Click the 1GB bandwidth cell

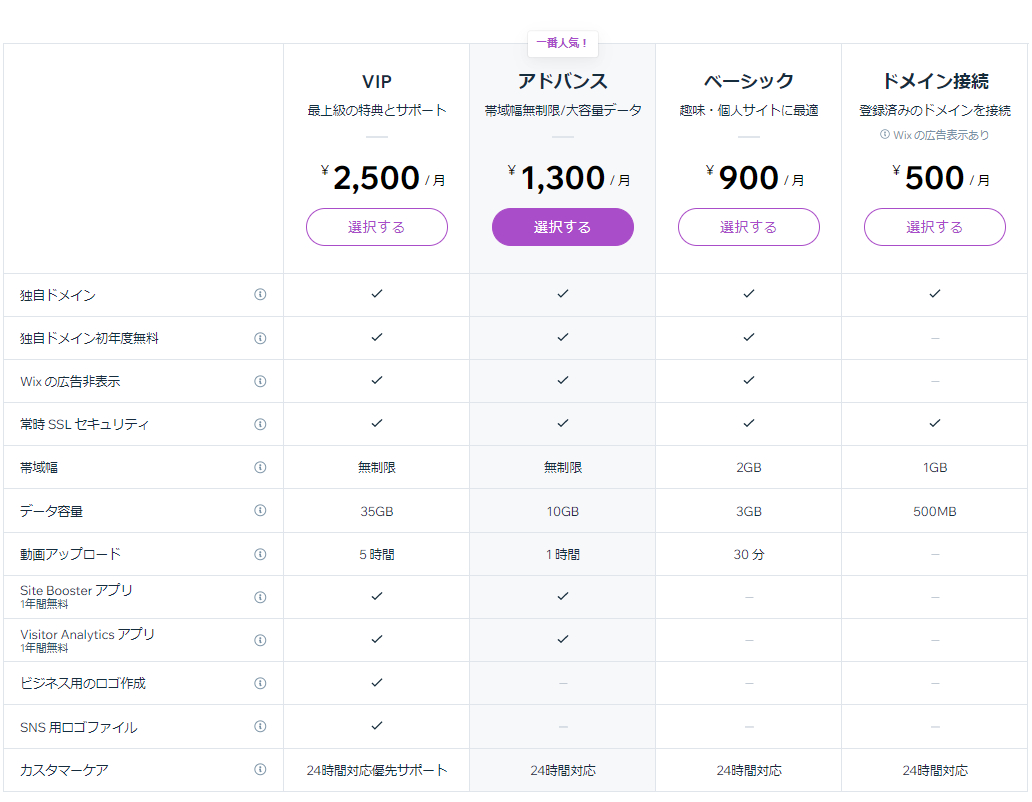tap(935, 468)
